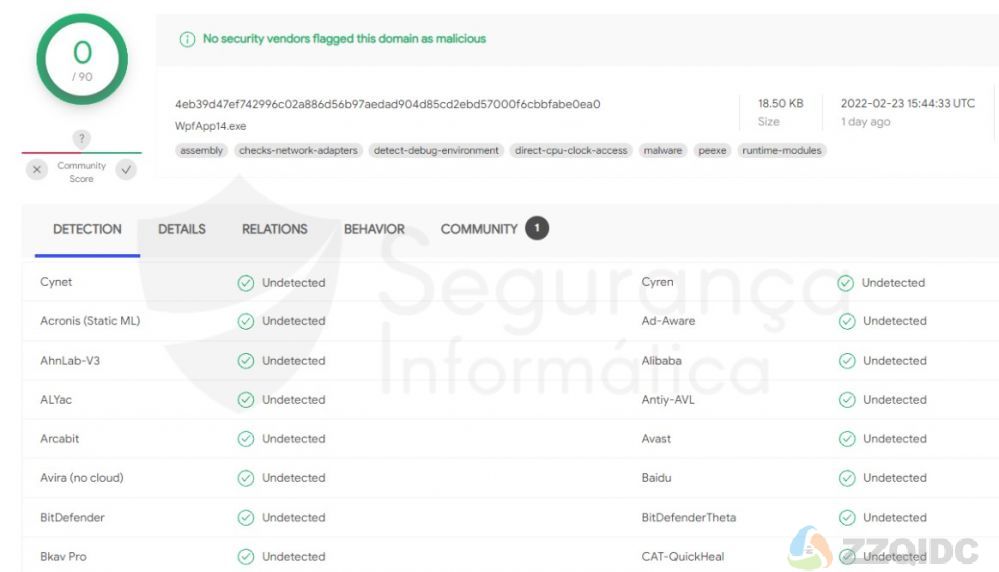Click the file hash text
999x572 pixels.
point(387,104)
